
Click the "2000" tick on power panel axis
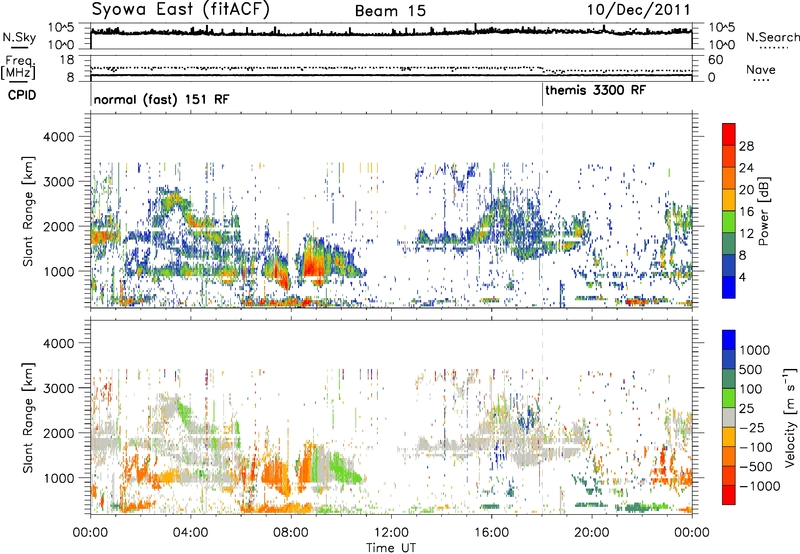(x=58, y=226)
